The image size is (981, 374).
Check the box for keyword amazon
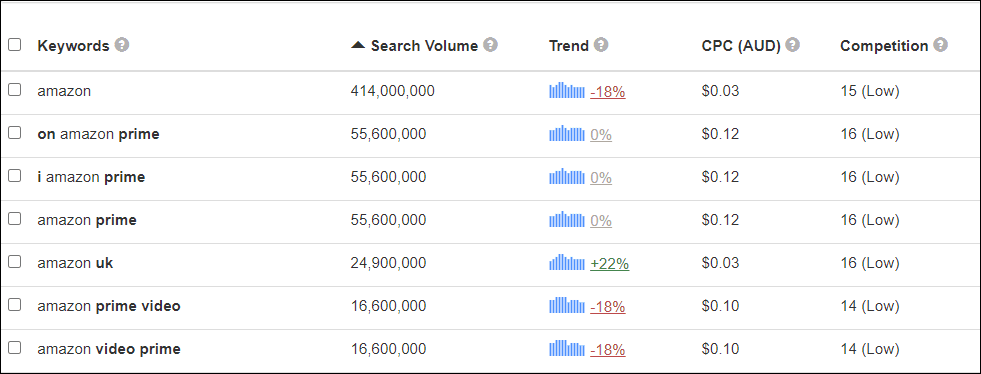coord(14,89)
